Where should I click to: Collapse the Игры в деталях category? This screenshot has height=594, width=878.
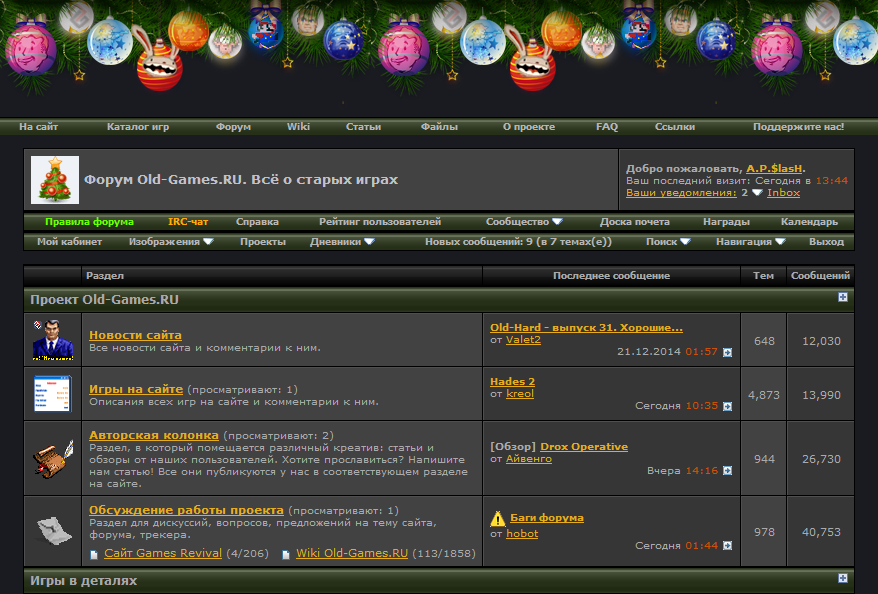click(x=843, y=578)
